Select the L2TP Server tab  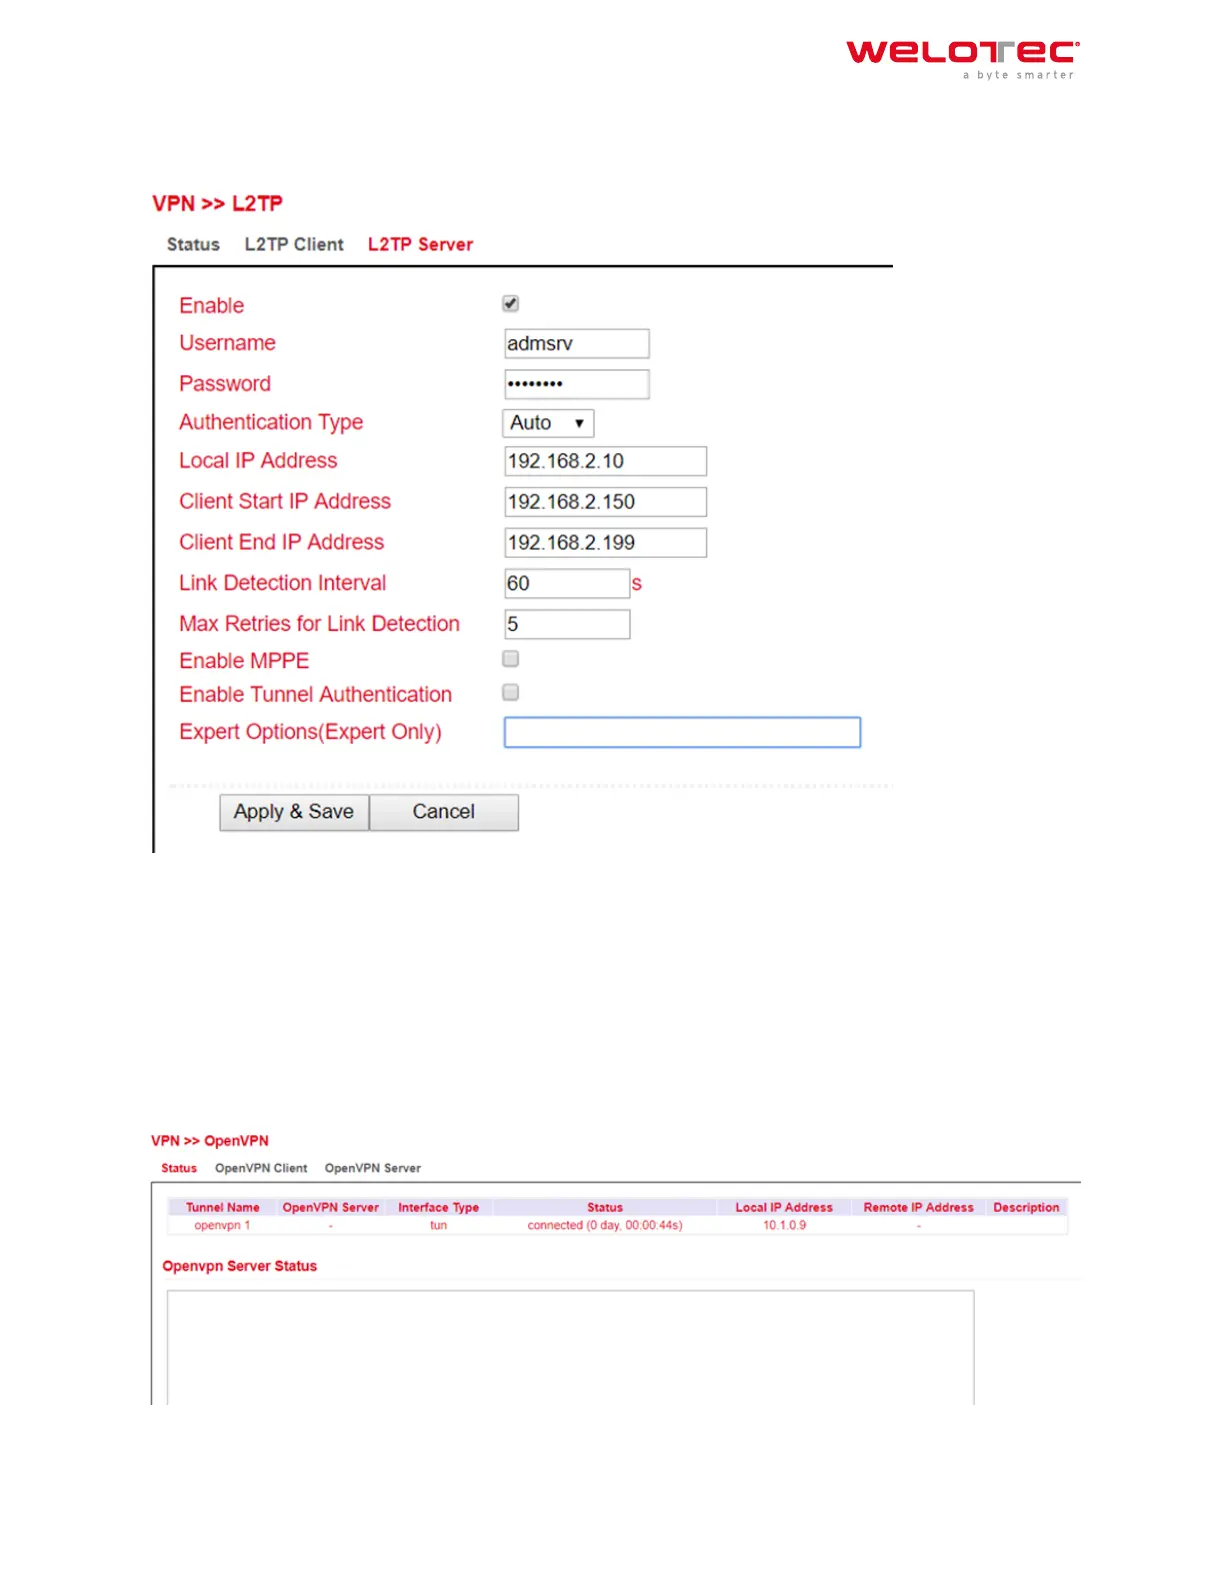coord(420,244)
